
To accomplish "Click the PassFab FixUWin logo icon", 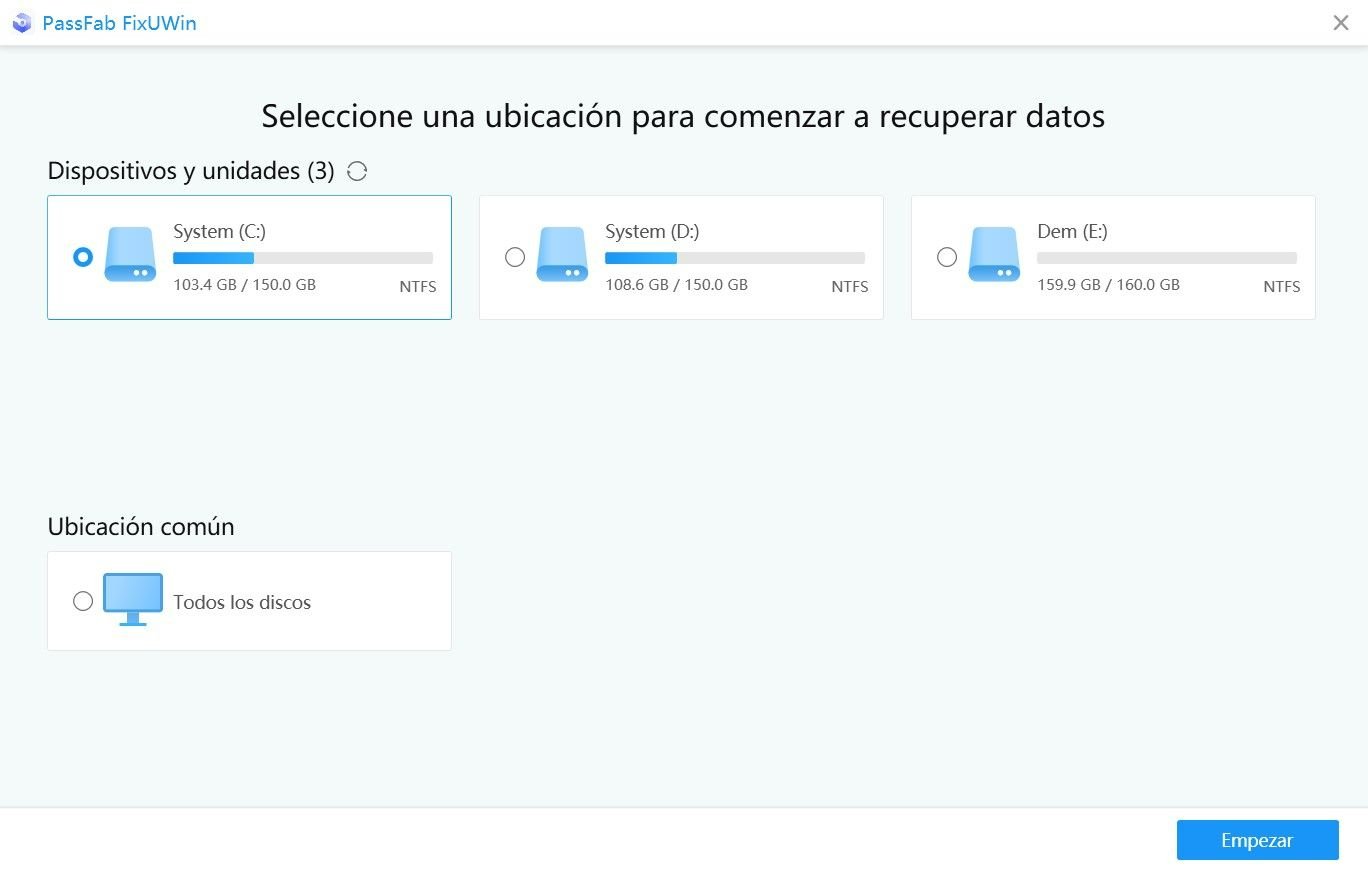I will pos(22,23).
